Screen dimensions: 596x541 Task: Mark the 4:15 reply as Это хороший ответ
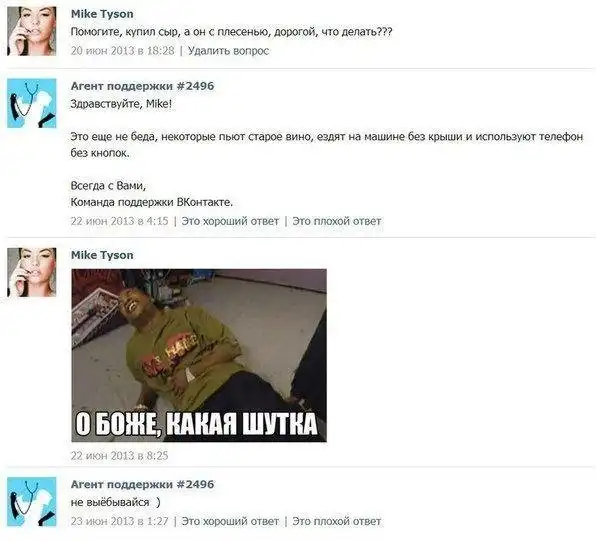click(230, 221)
